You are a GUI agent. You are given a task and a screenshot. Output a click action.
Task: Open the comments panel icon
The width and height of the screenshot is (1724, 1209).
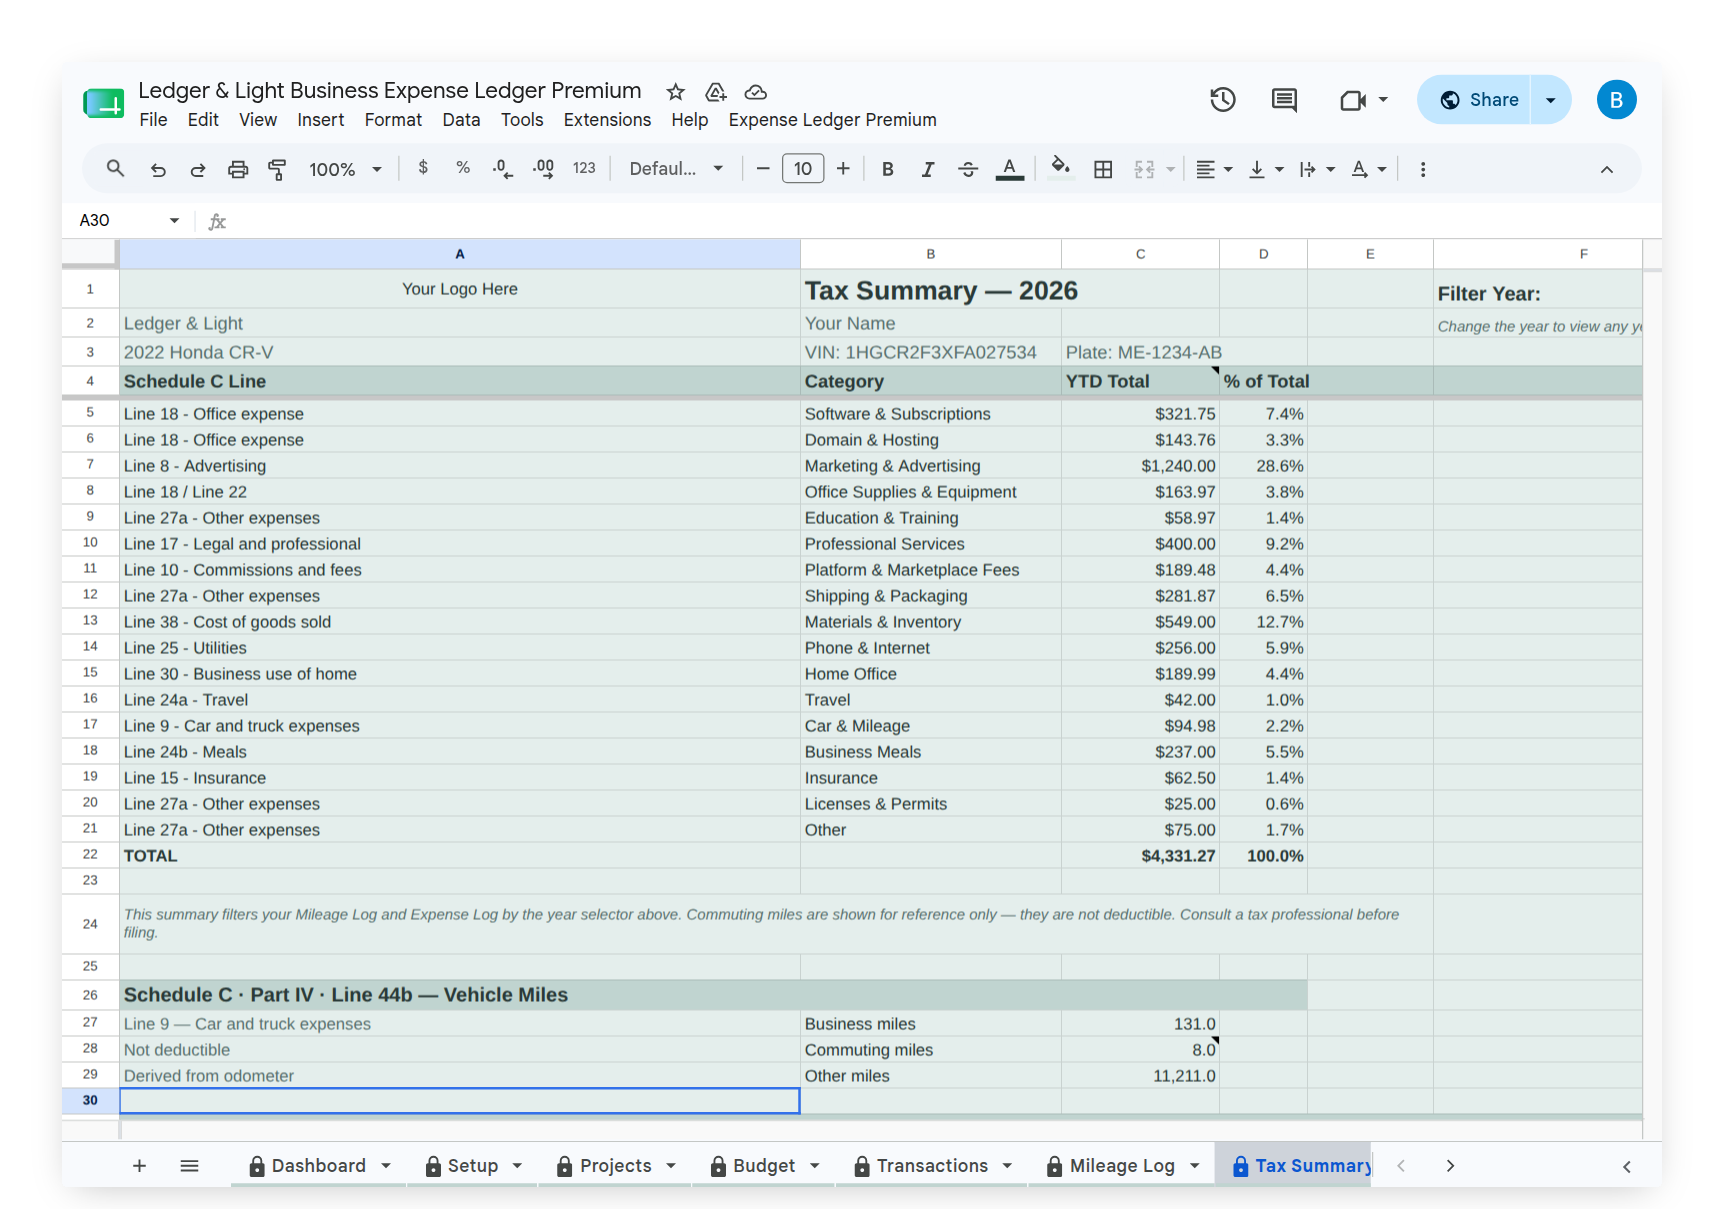coord(1284,99)
